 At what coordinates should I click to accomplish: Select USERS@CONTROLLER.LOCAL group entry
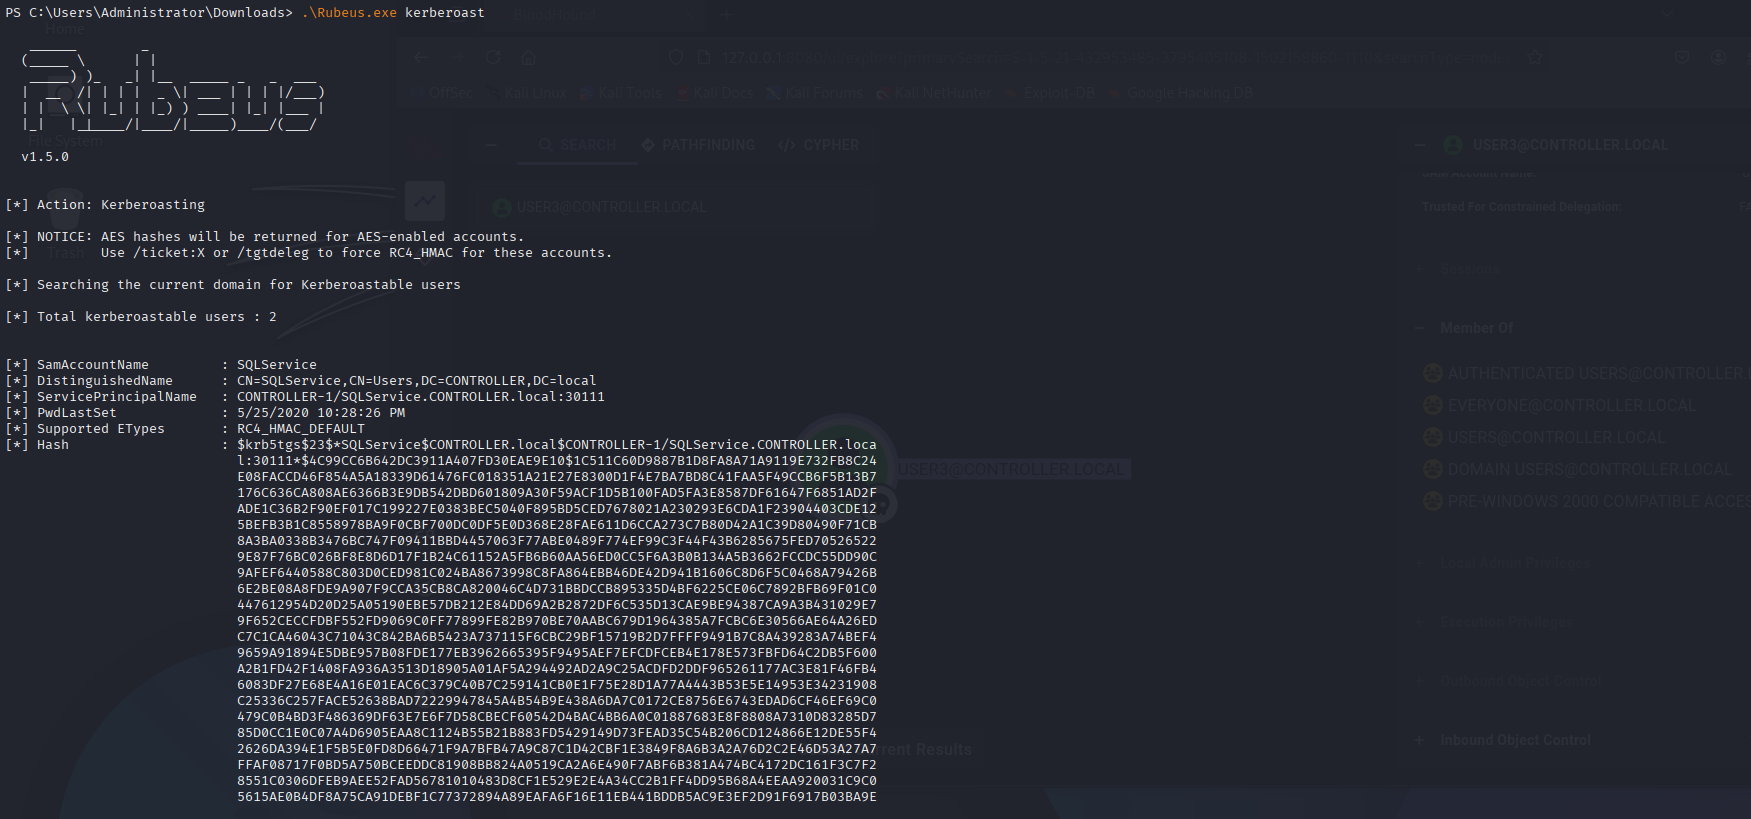pos(1544,437)
